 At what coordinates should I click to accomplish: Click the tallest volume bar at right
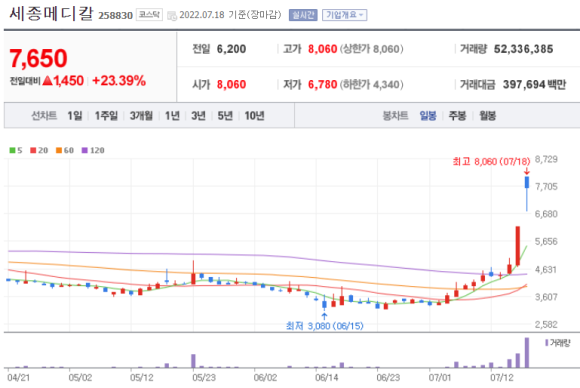(527, 352)
